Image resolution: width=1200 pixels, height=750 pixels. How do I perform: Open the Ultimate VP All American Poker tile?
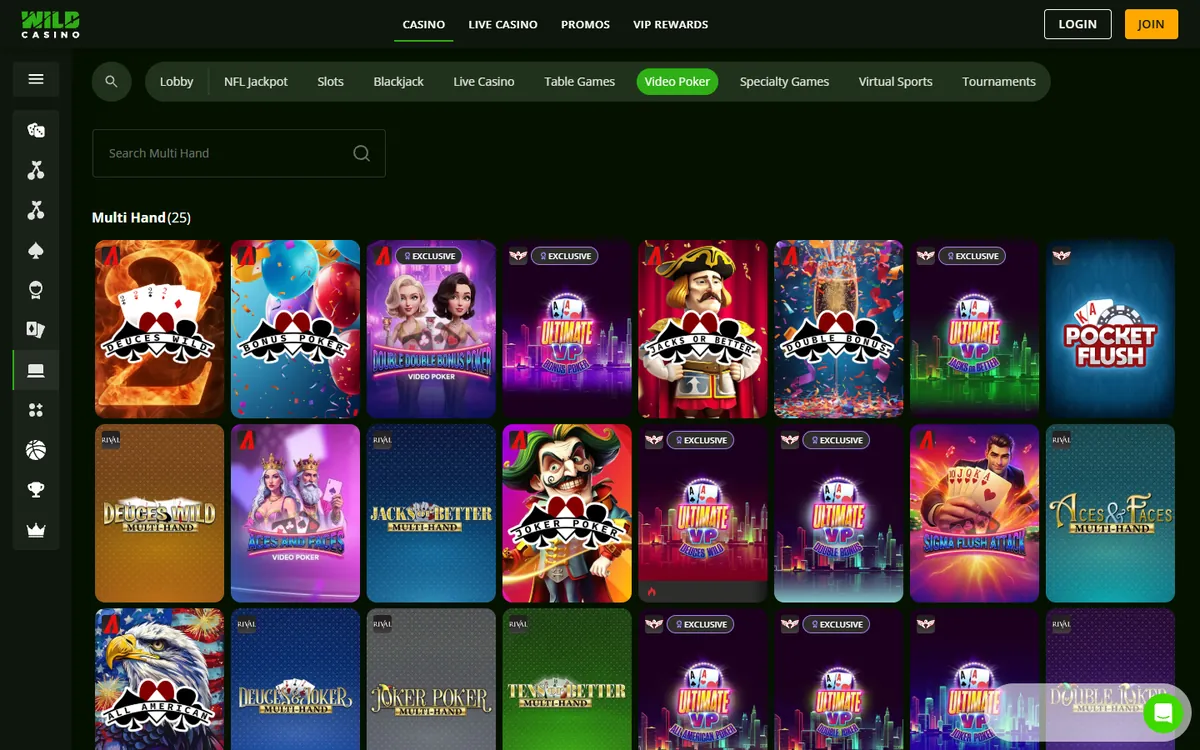(703, 679)
